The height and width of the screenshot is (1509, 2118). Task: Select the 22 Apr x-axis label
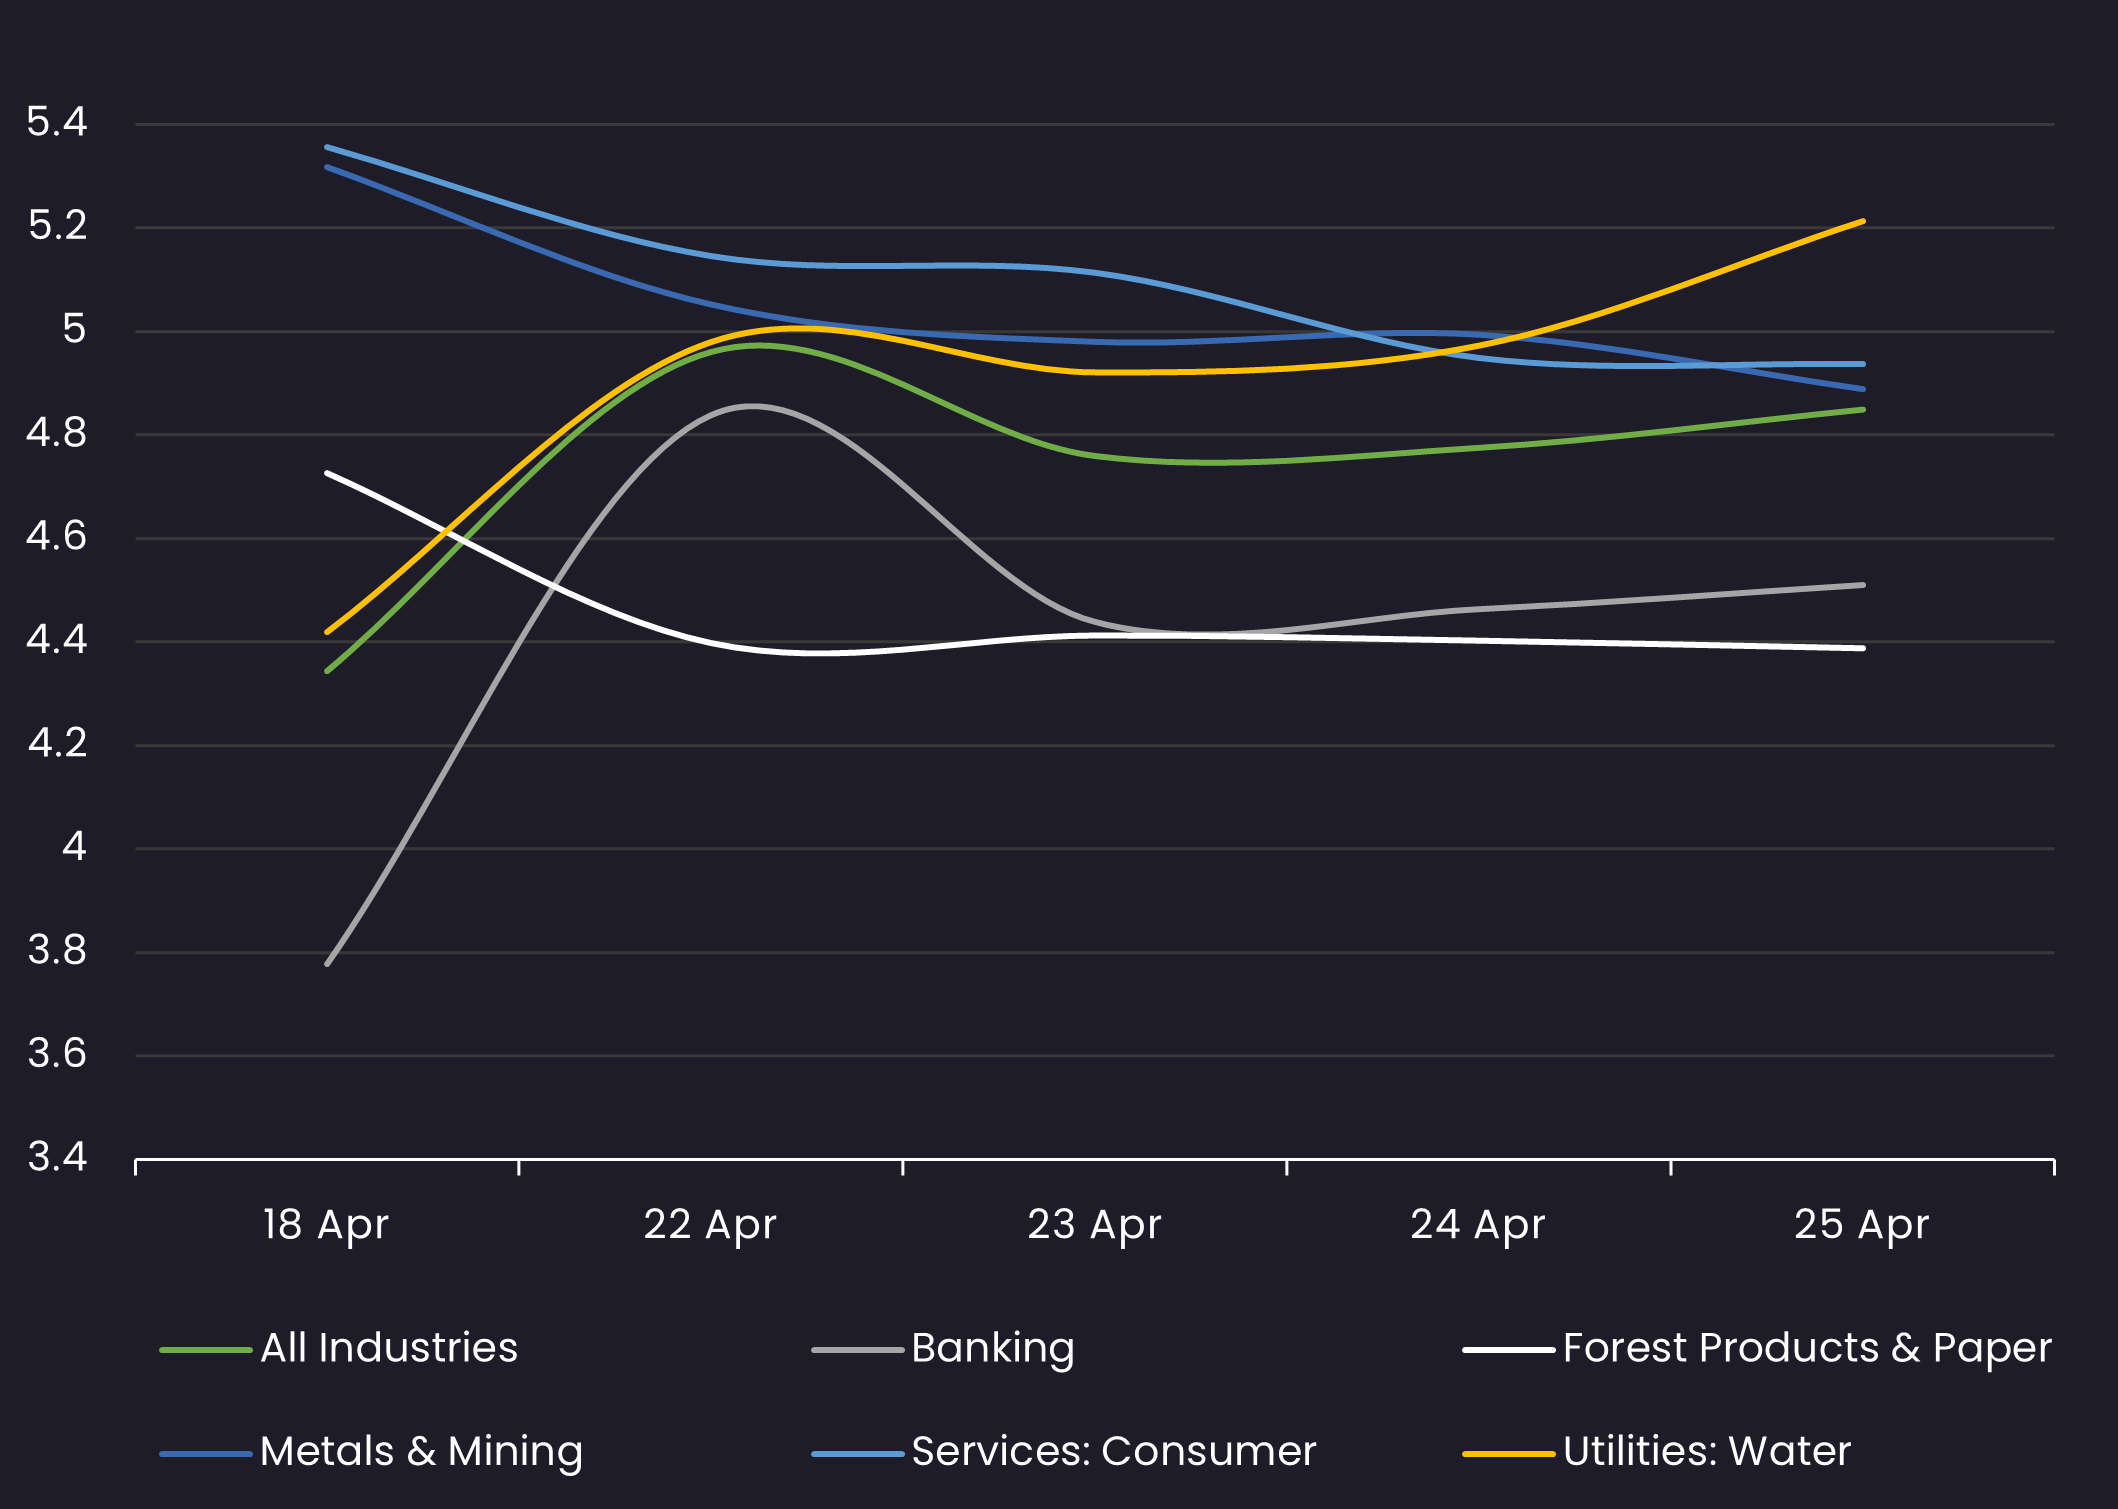tap(710, 1225)
